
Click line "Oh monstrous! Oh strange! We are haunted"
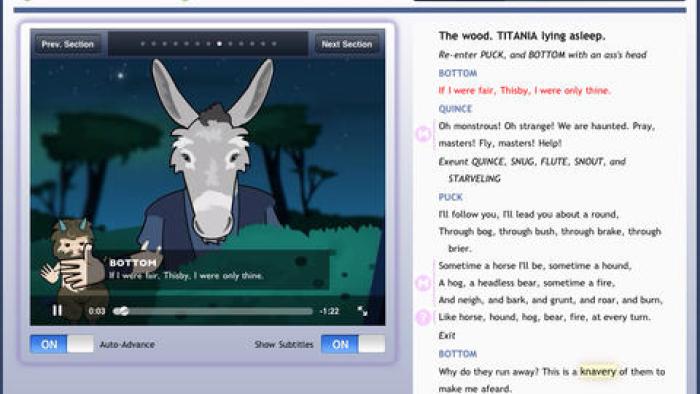tap(546, 126)
